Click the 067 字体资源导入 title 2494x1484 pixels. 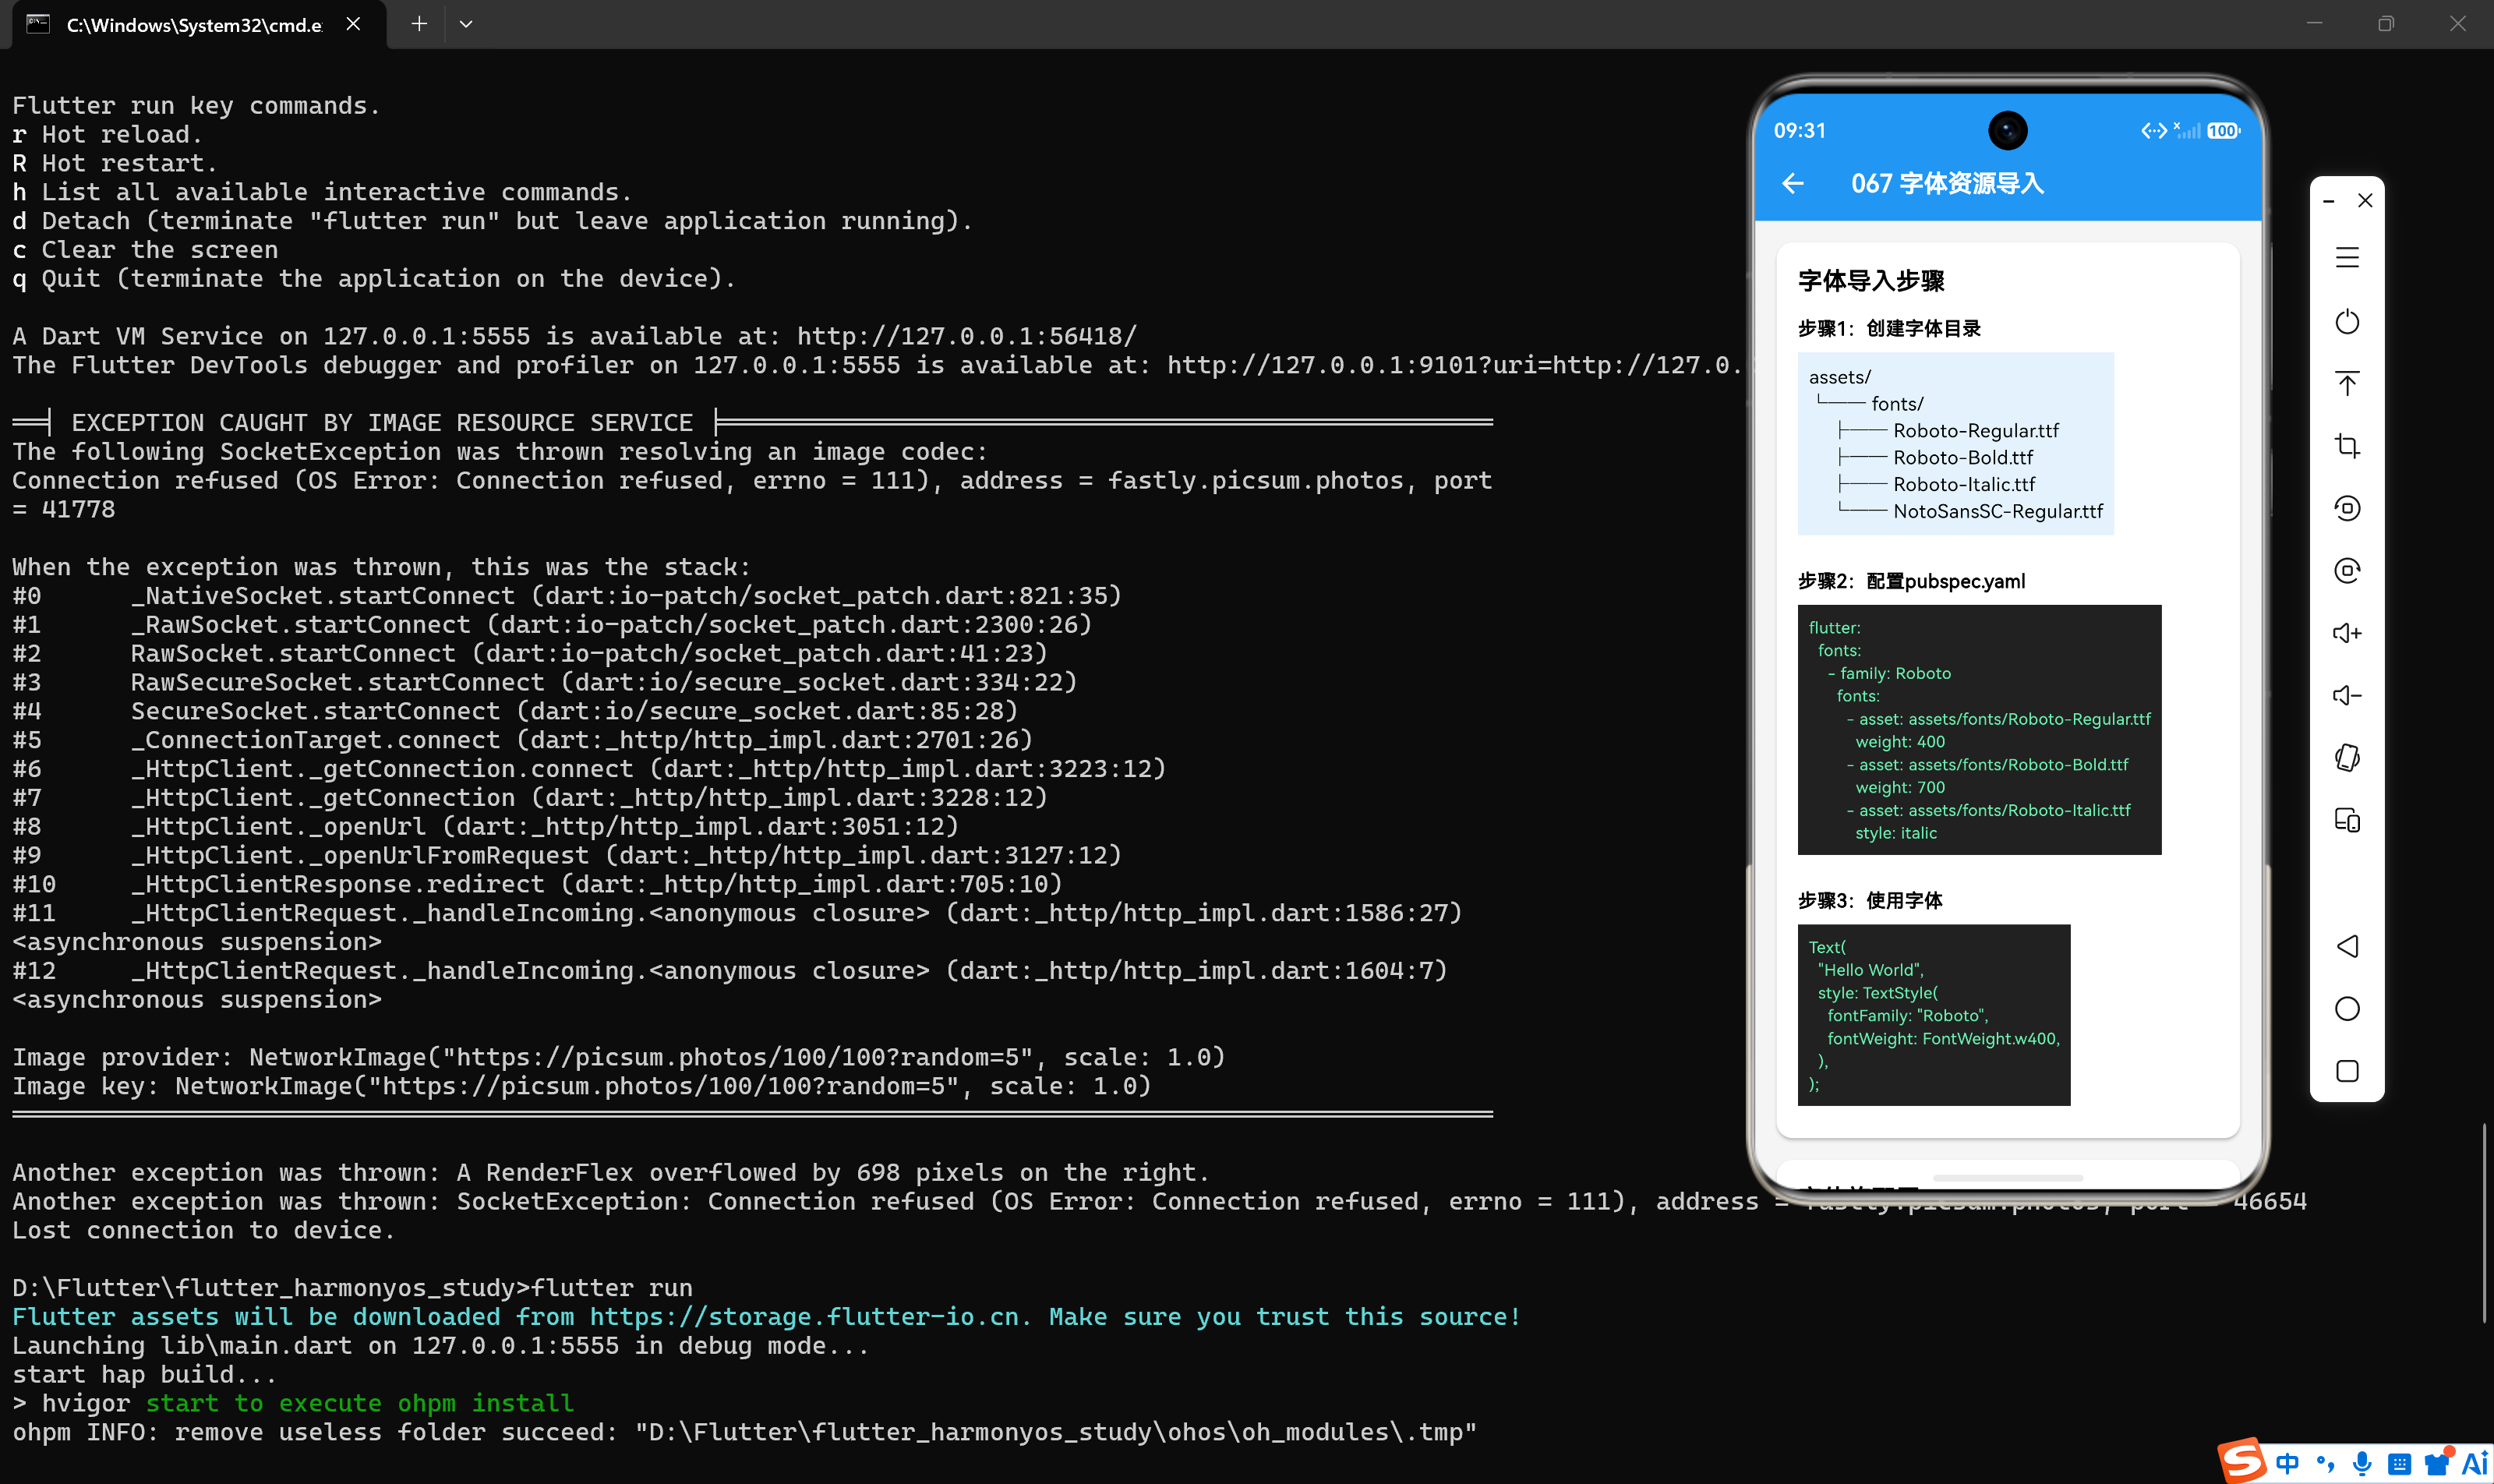[1947, 184]
